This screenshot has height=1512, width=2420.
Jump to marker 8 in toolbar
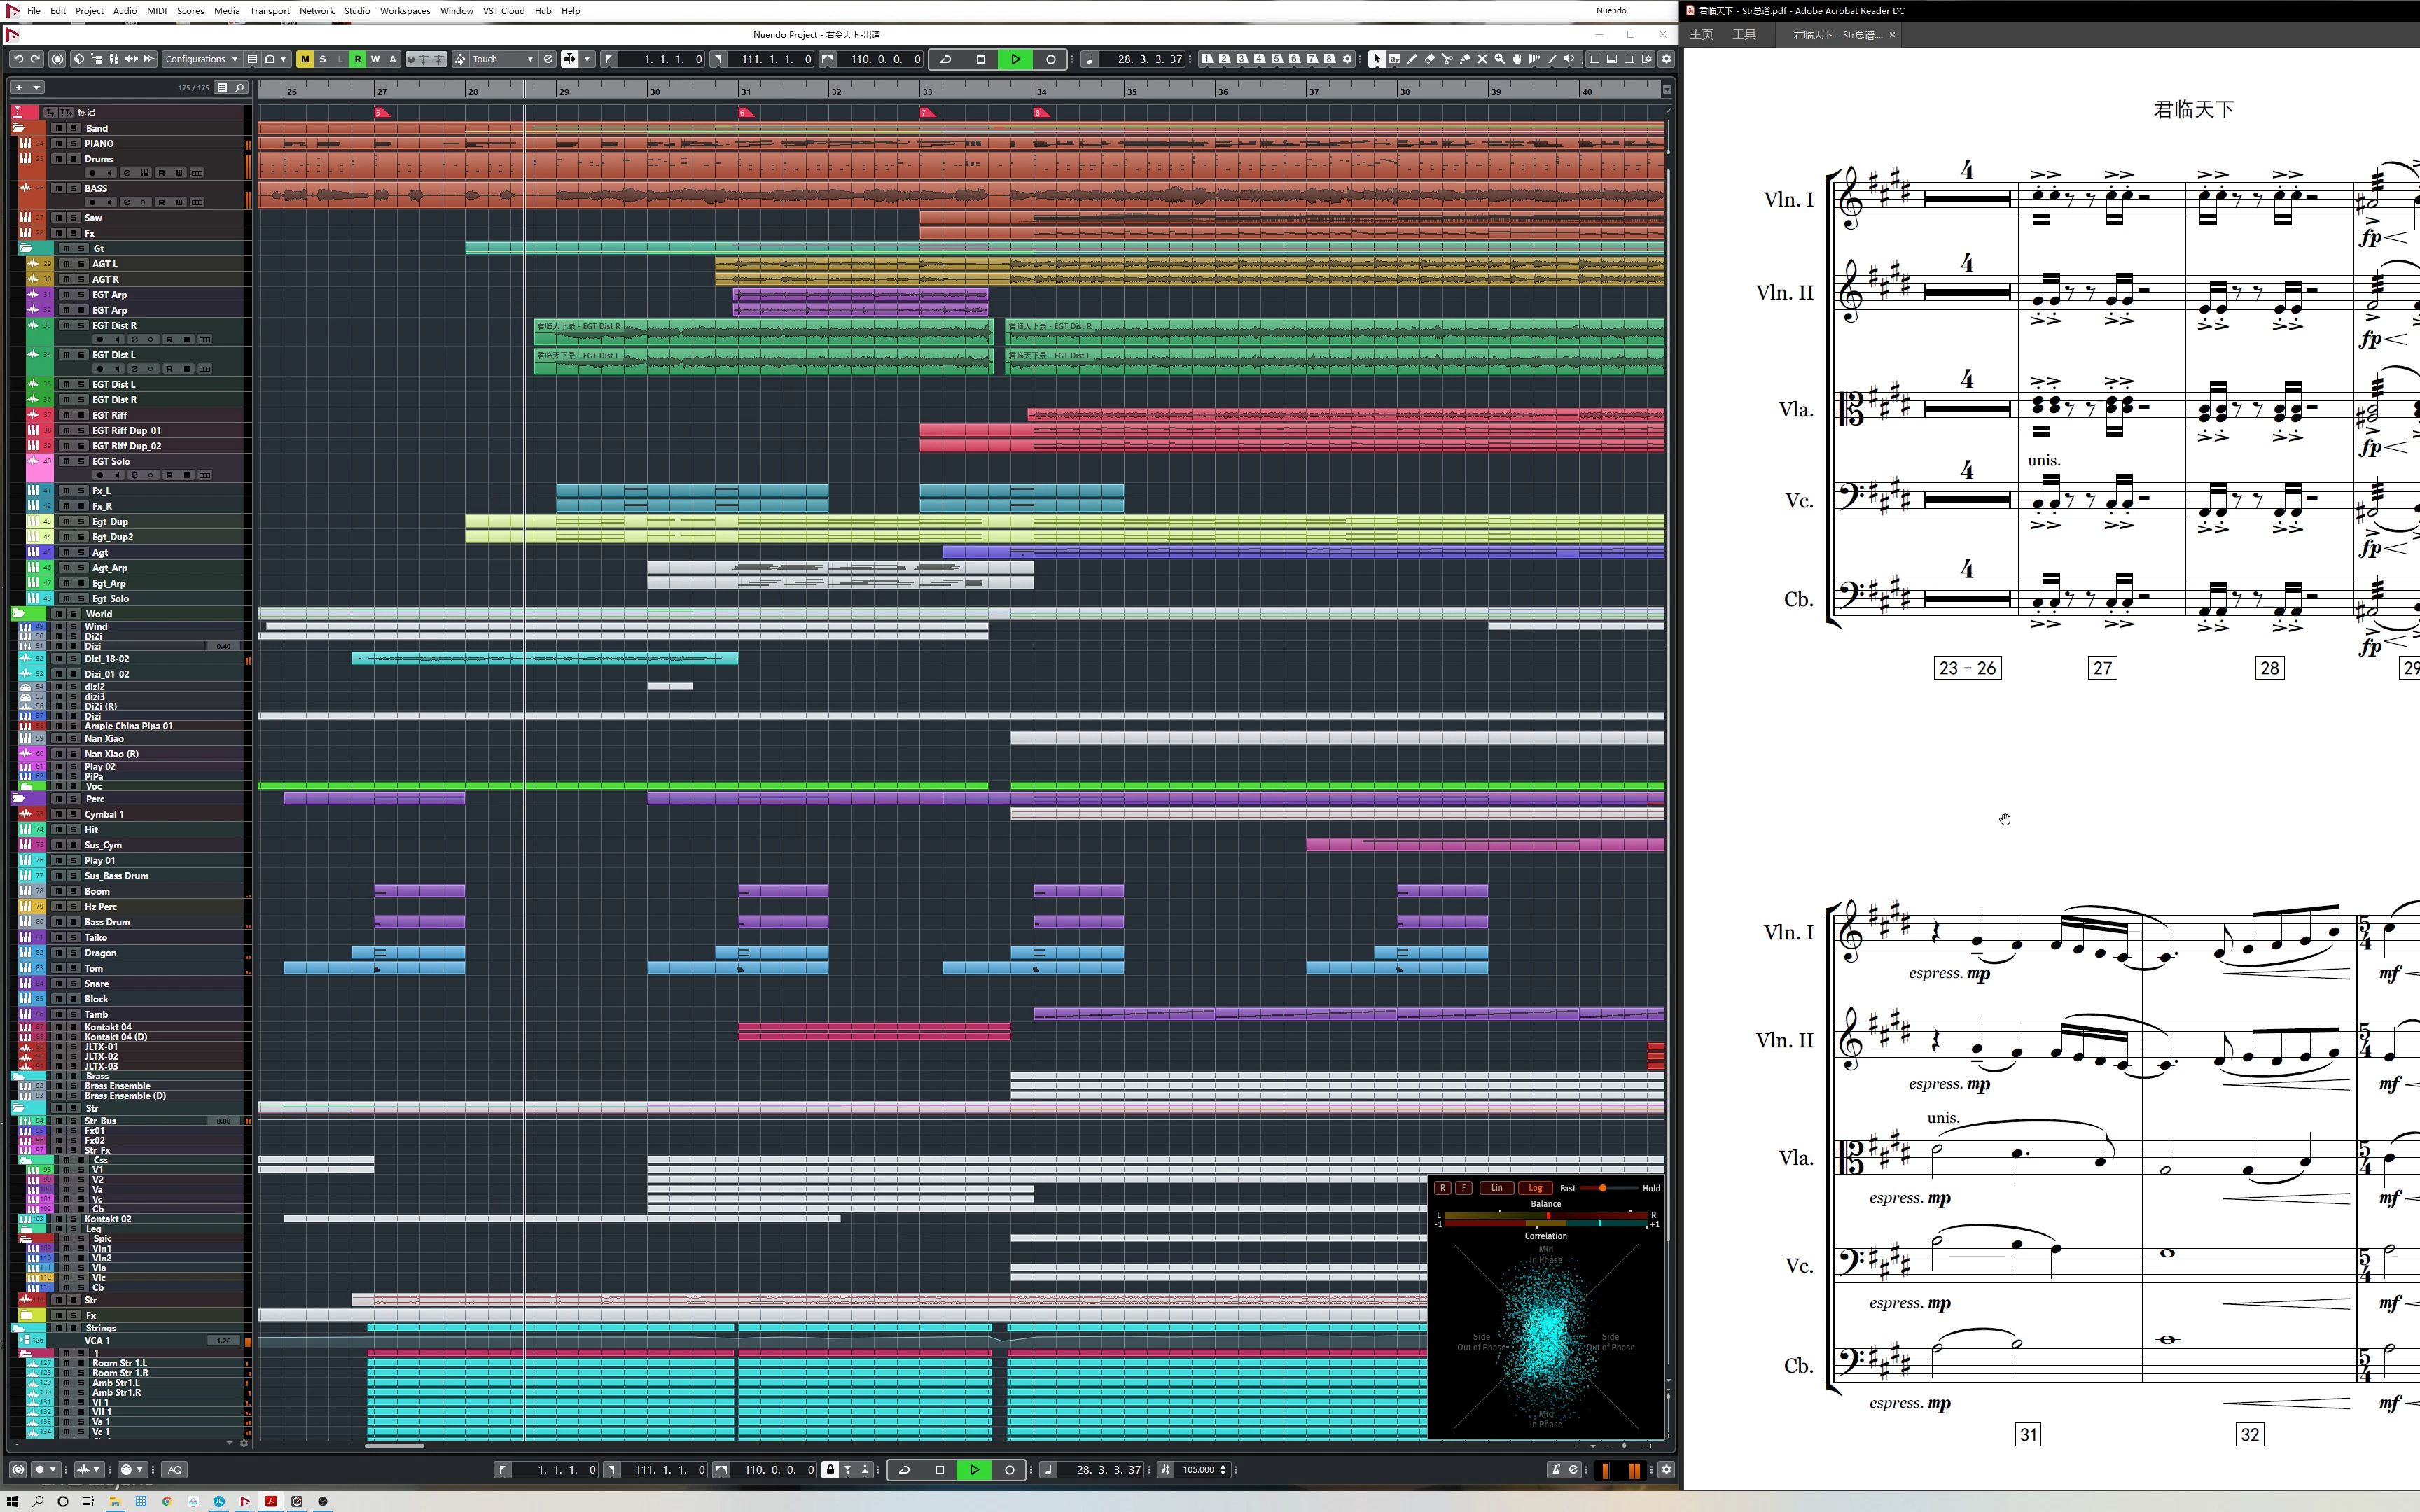[x=1329, y=59]
